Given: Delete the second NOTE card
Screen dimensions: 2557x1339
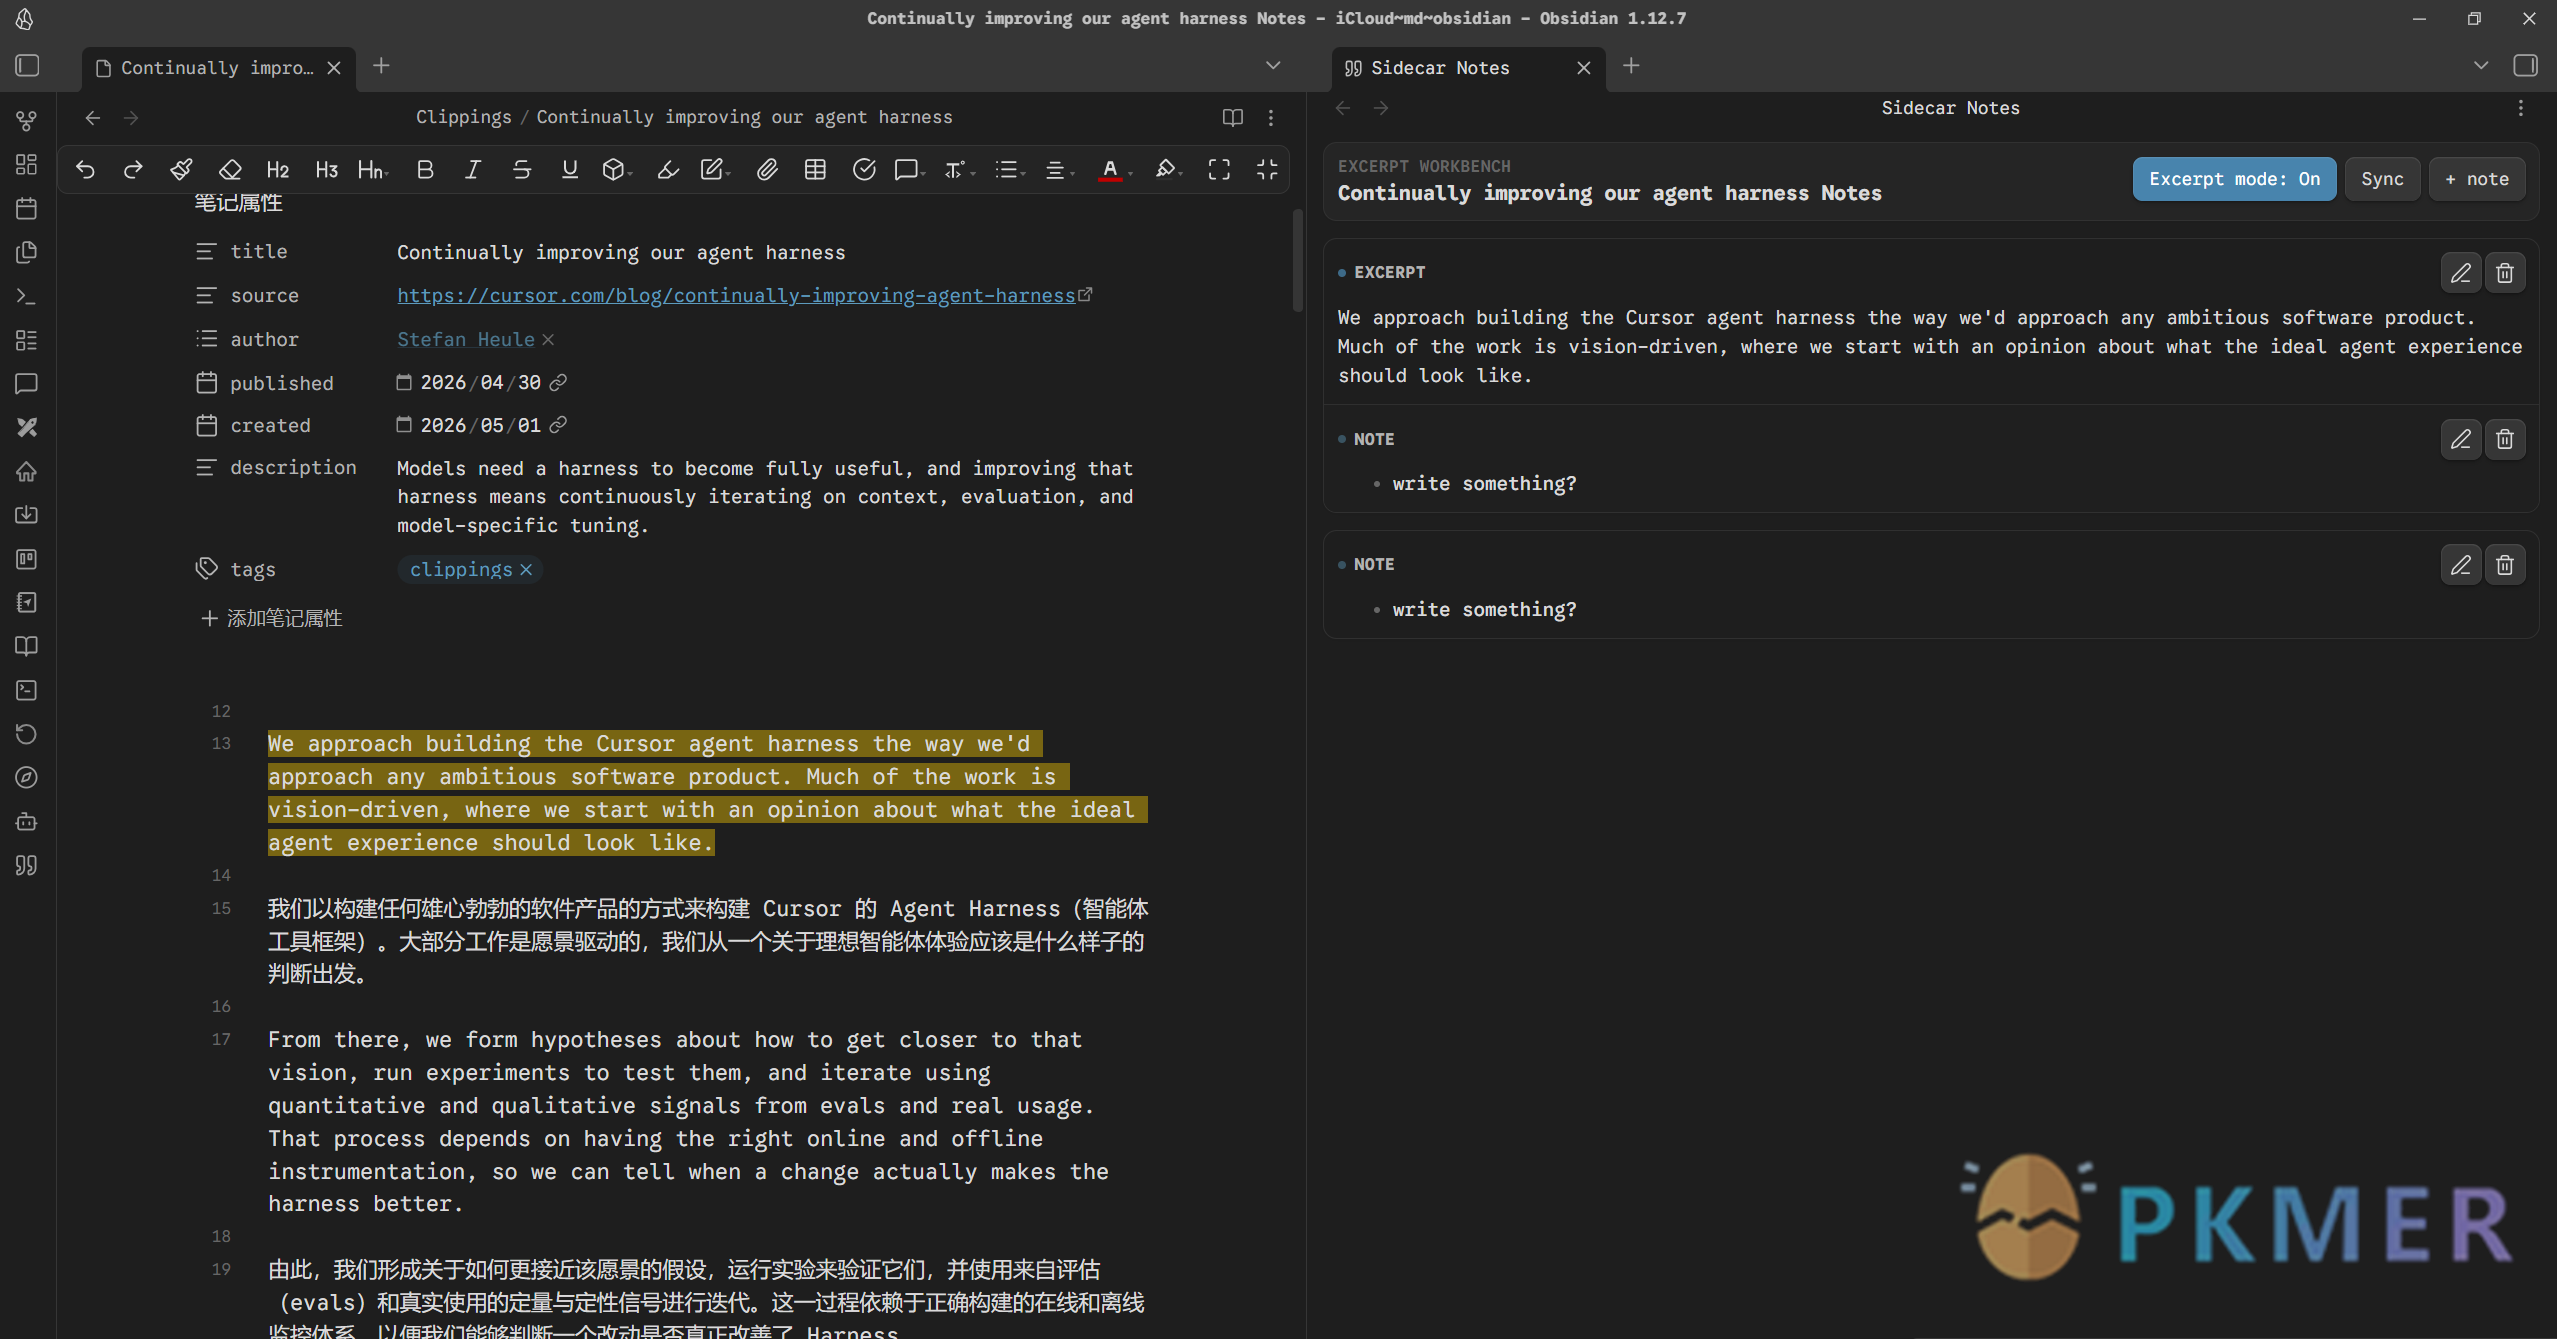Looking at the screenshot, I should (x=2505, y=565).
